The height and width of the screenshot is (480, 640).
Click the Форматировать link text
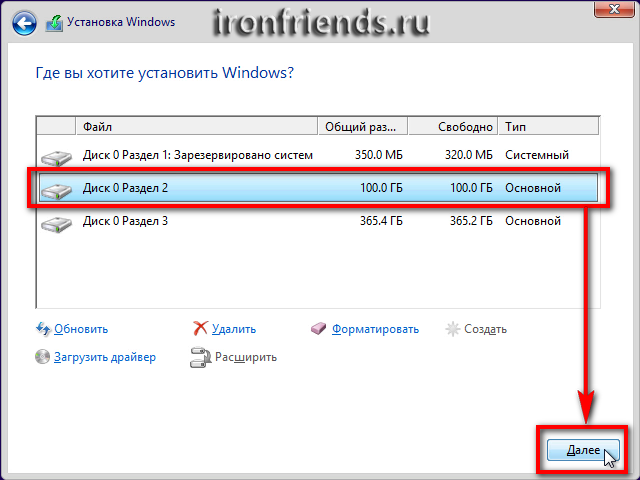[x=375, y=329]
